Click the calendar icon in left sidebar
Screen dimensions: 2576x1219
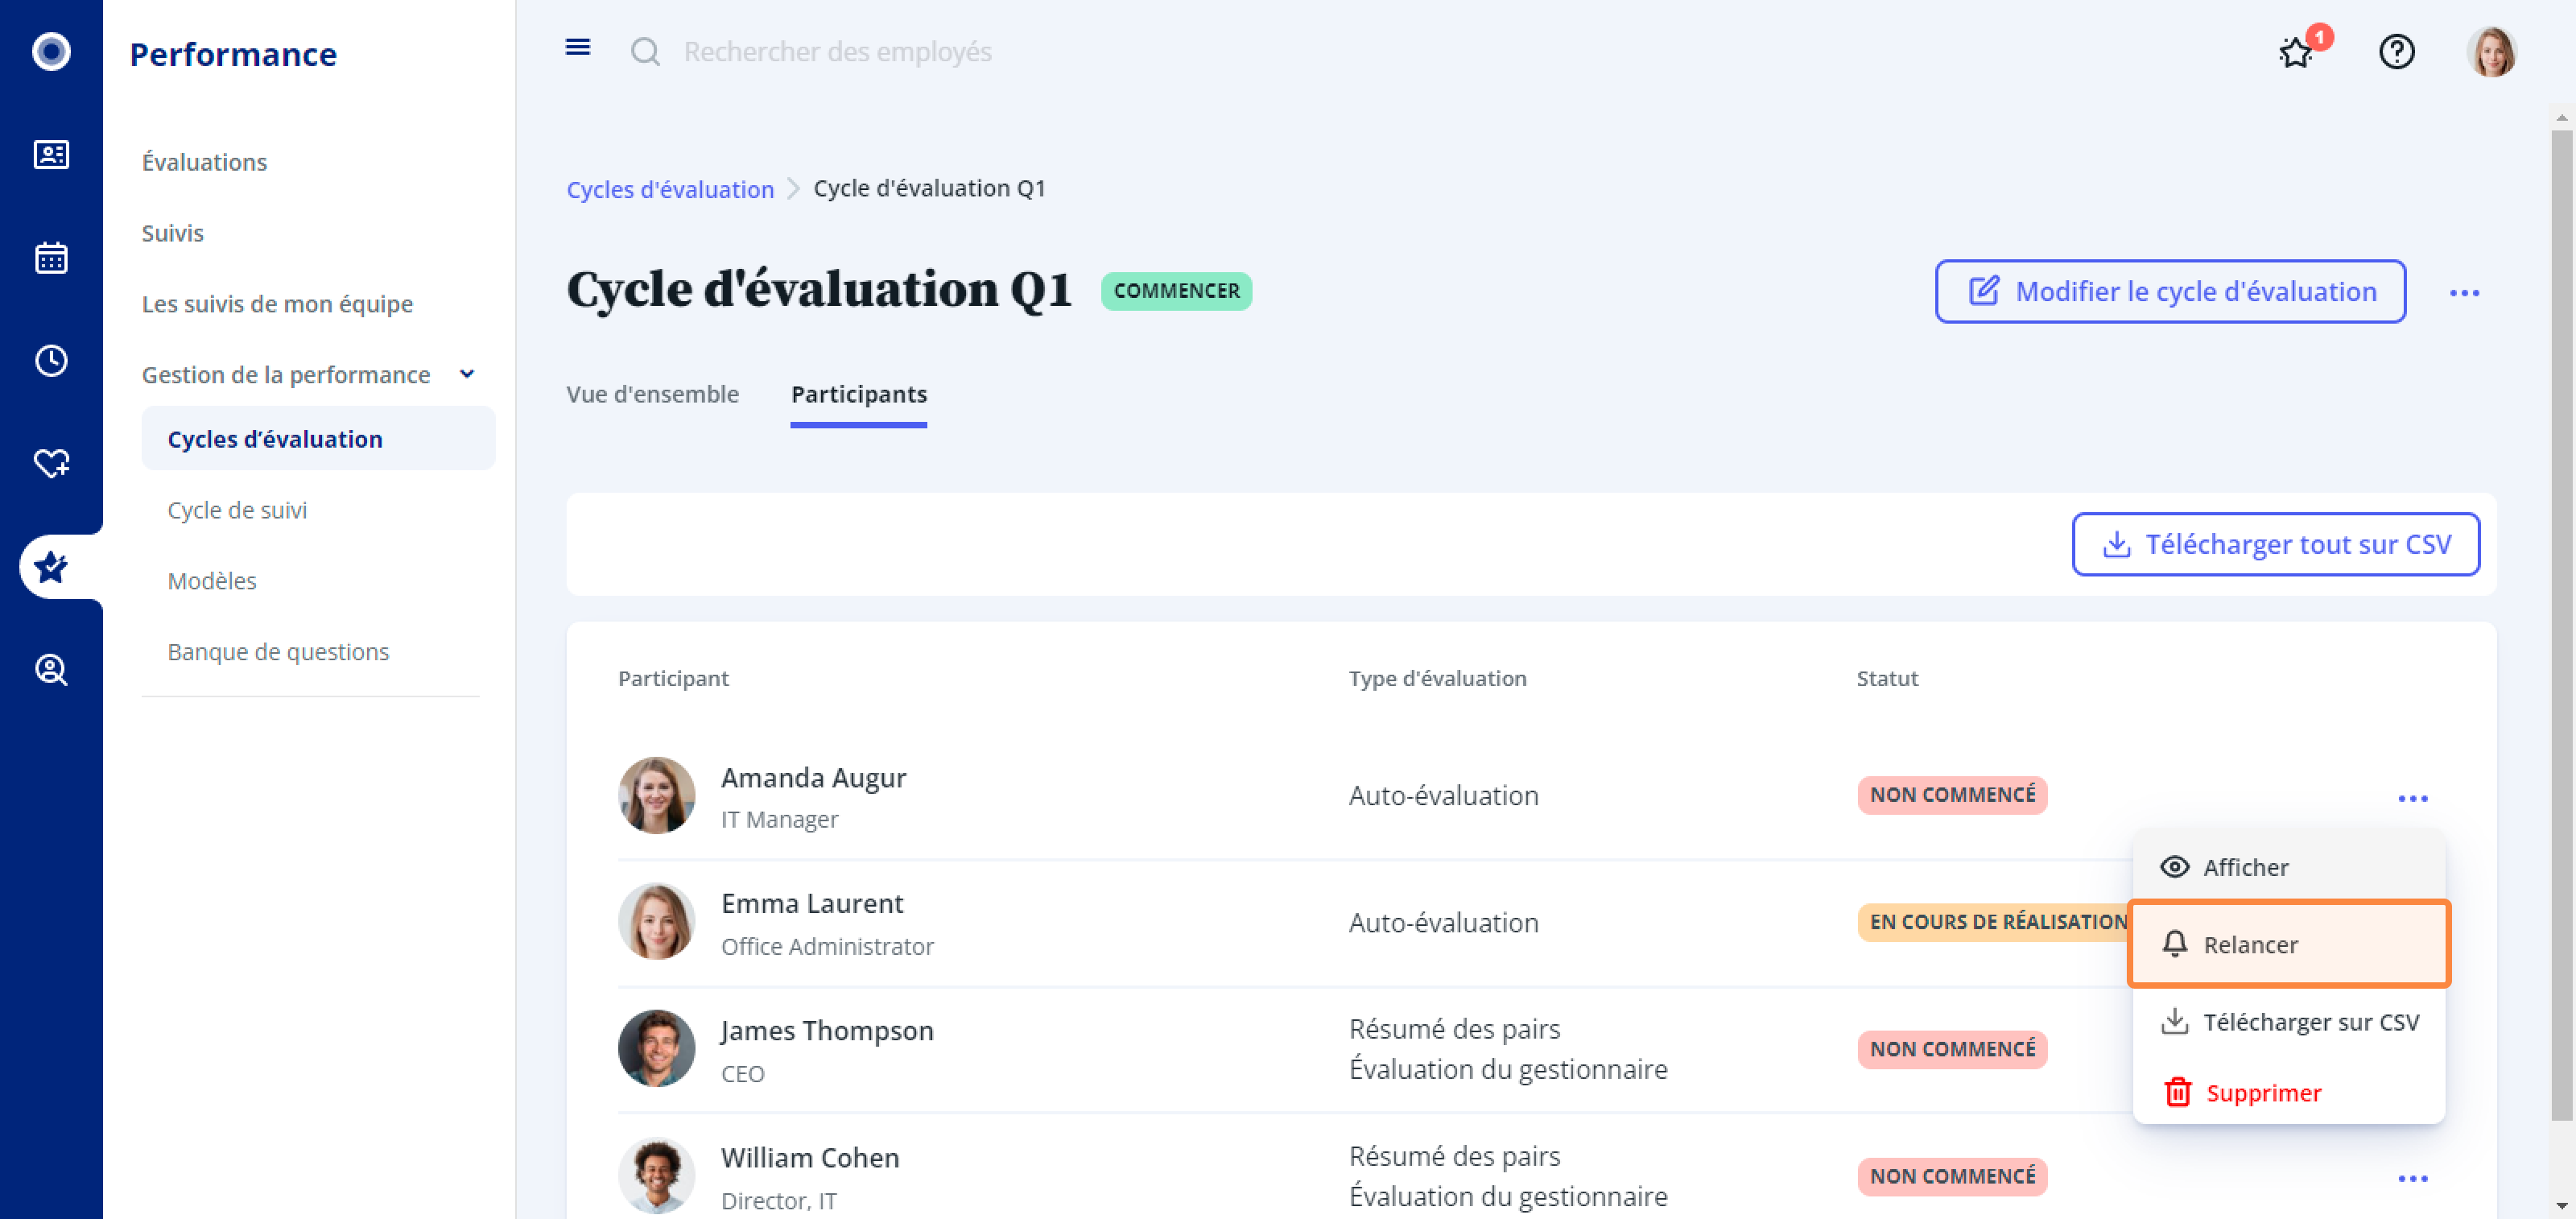[51, 258]
